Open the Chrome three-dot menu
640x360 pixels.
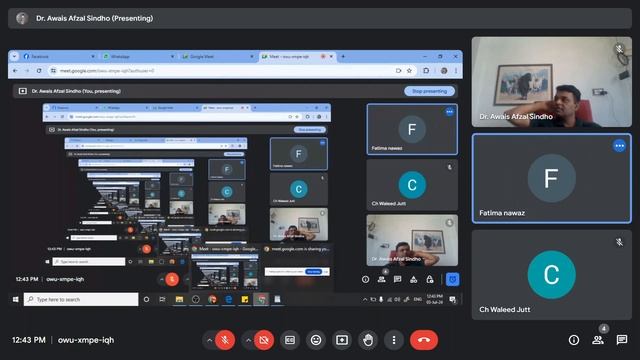456,71
